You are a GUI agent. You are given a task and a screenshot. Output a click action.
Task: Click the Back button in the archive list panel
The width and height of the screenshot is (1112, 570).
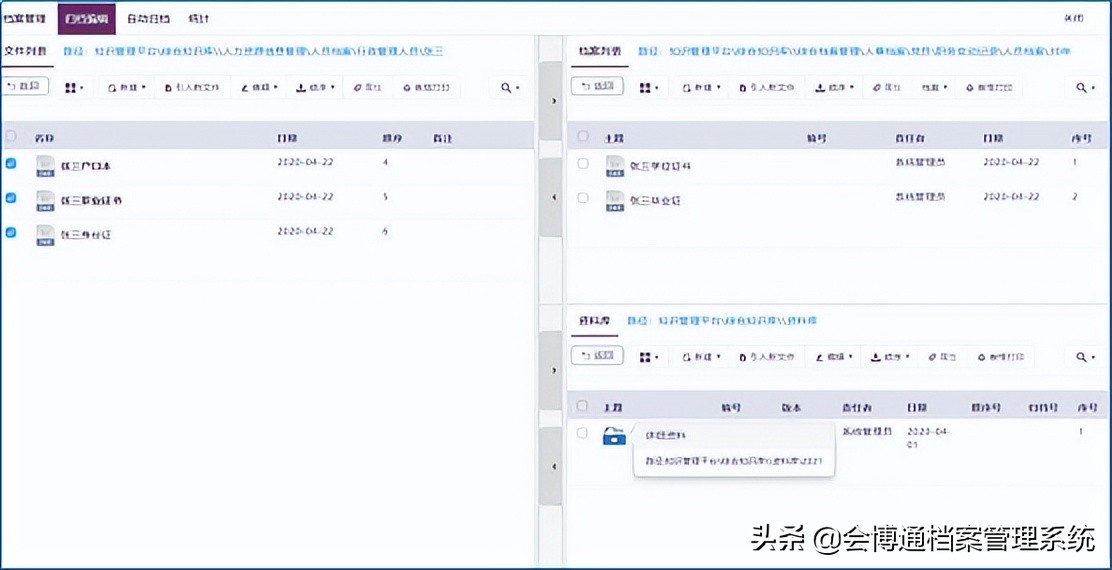597,86
